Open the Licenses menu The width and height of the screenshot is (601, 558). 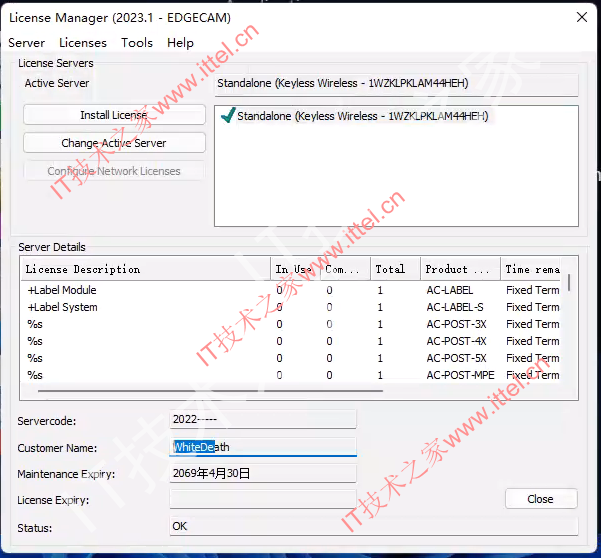point(83,43)
